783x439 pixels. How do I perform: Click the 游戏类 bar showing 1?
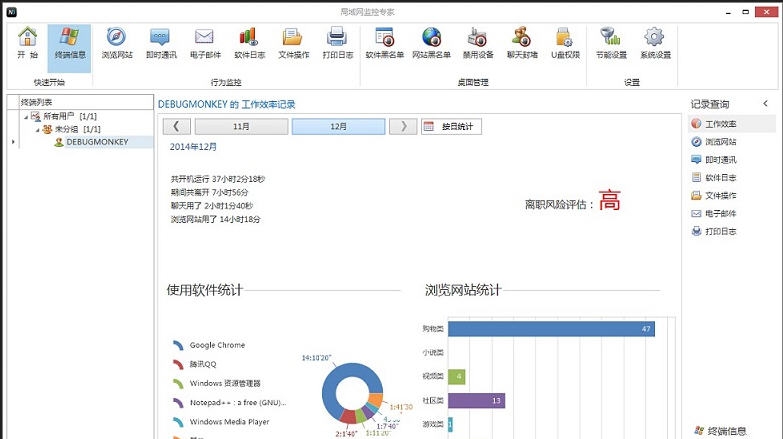tap(450, 425)
